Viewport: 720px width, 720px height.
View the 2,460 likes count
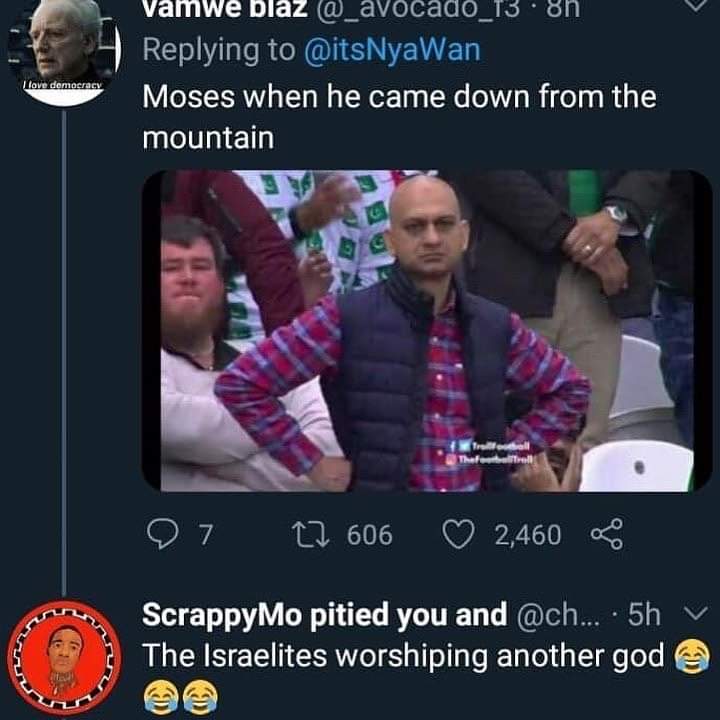pos(528,535)
